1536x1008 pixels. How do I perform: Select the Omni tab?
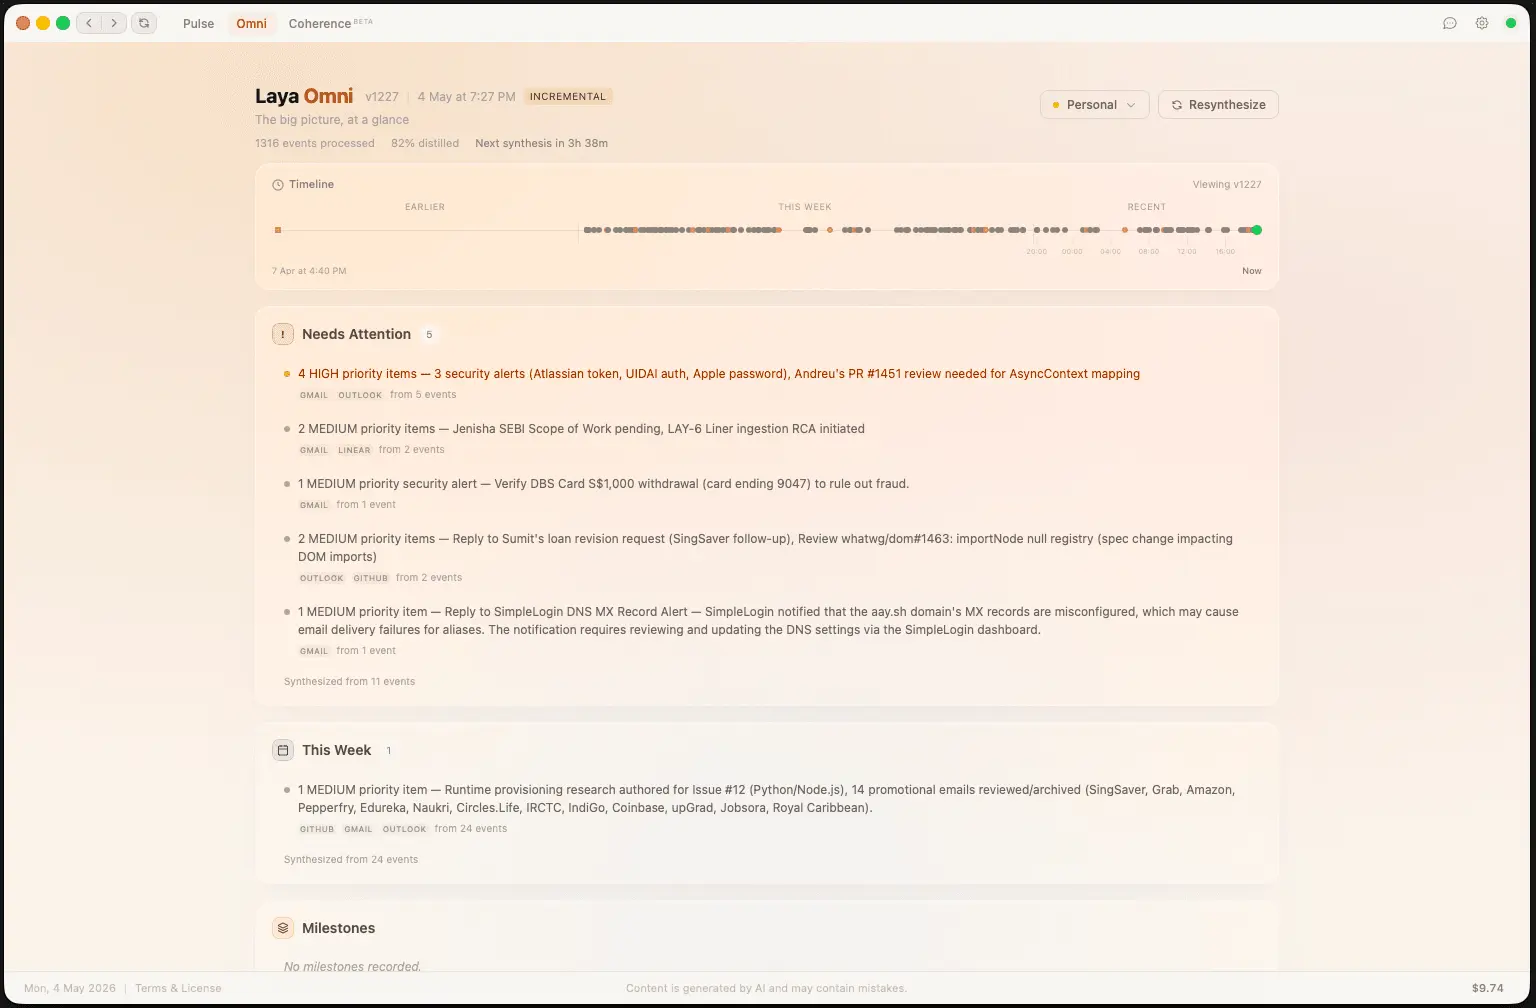pos(252,23)
